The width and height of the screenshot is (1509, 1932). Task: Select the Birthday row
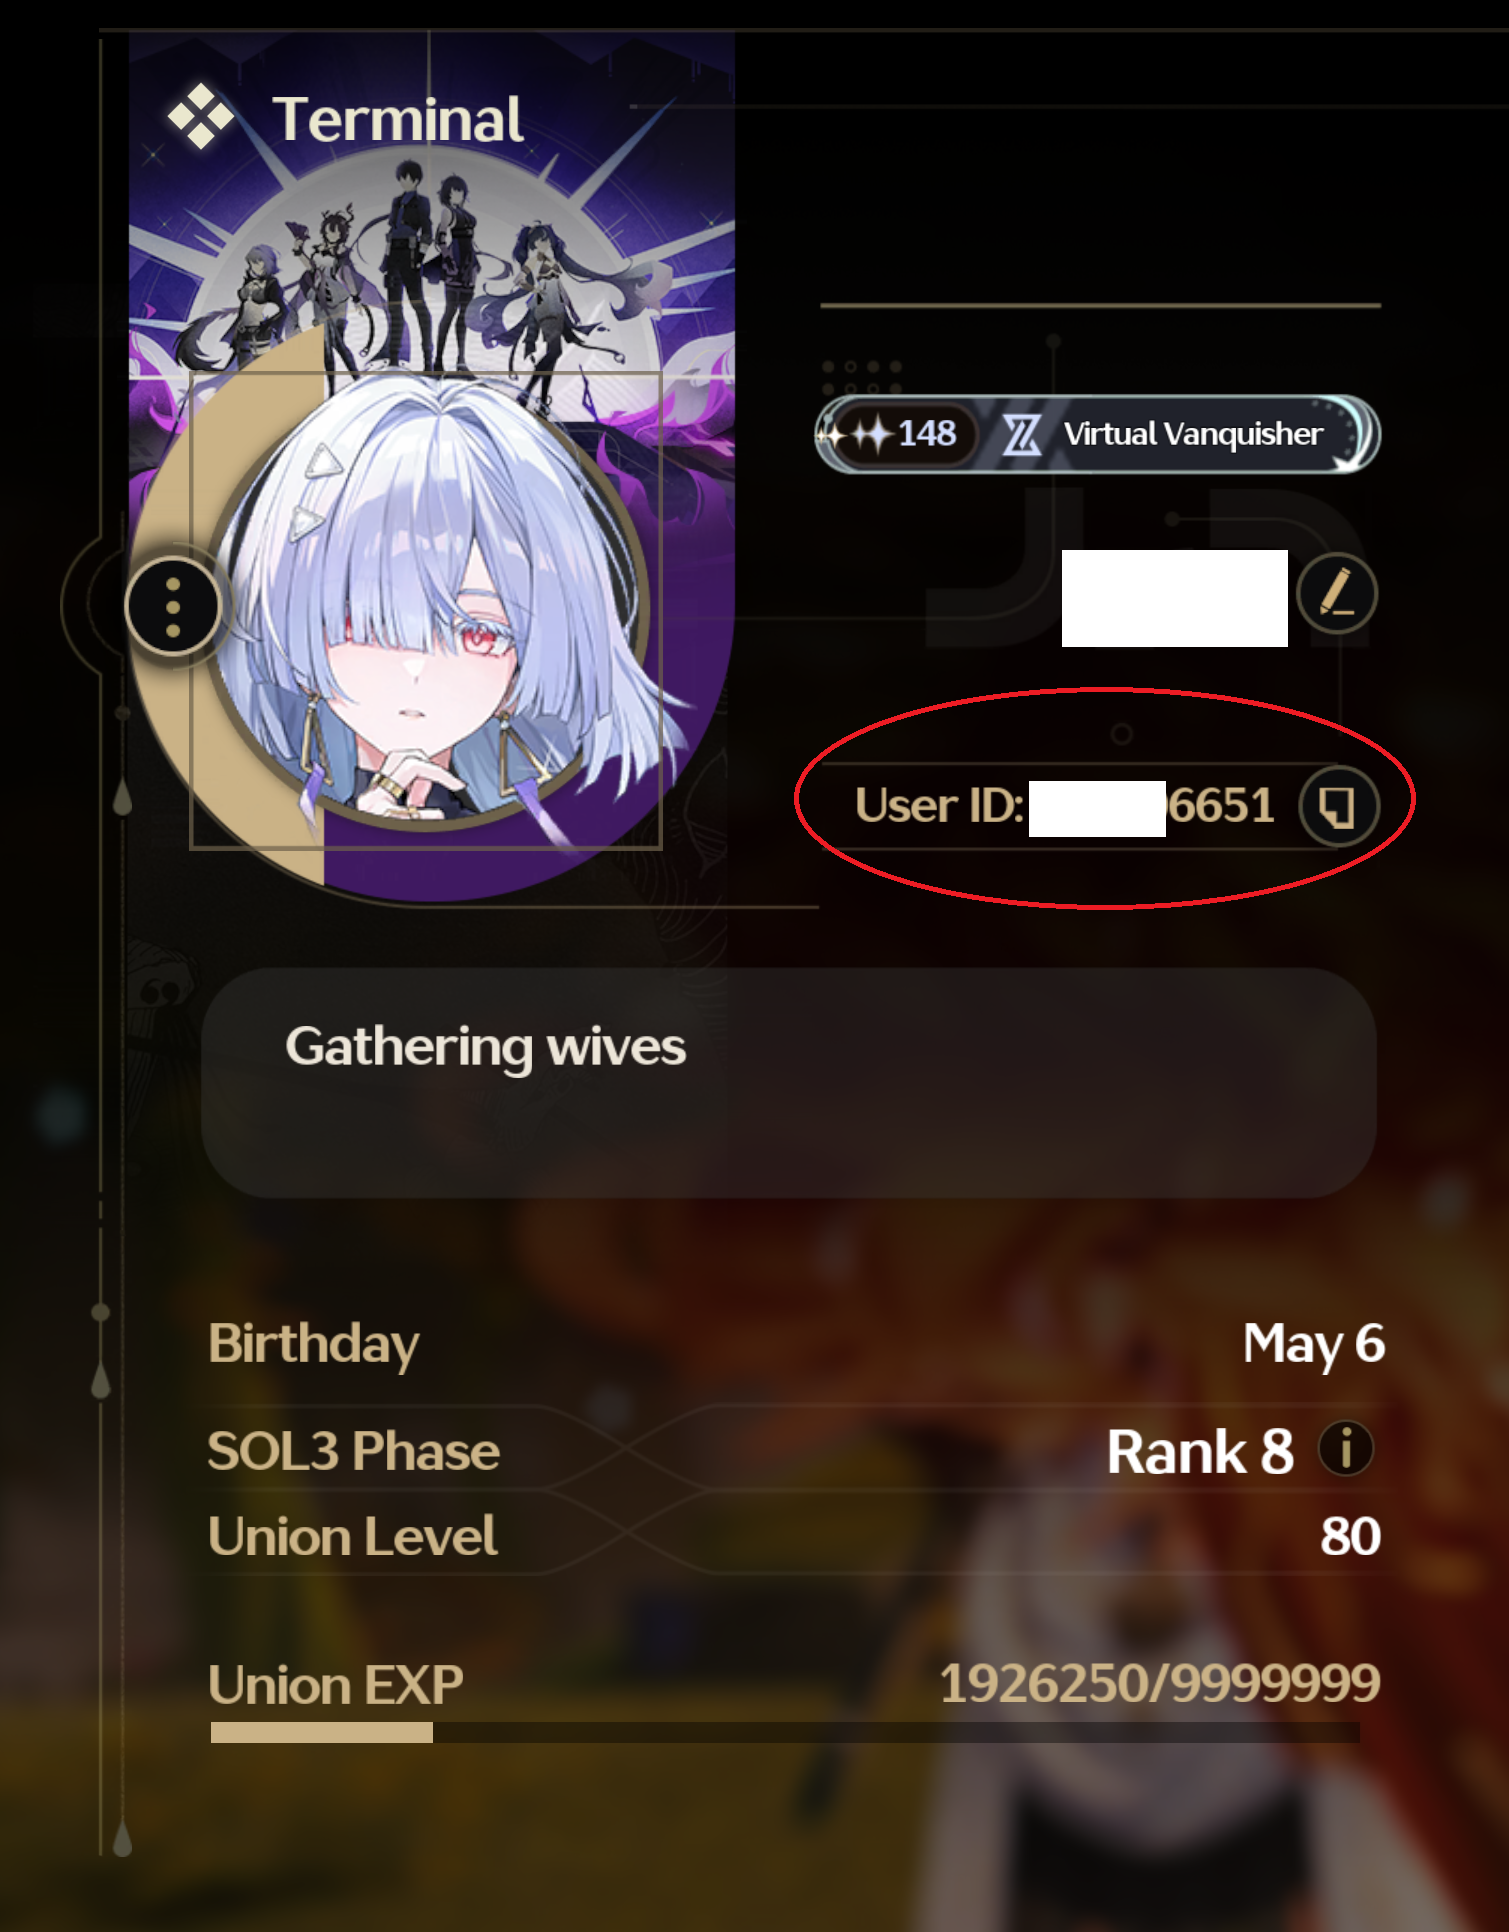click(x=796, y=1343)
